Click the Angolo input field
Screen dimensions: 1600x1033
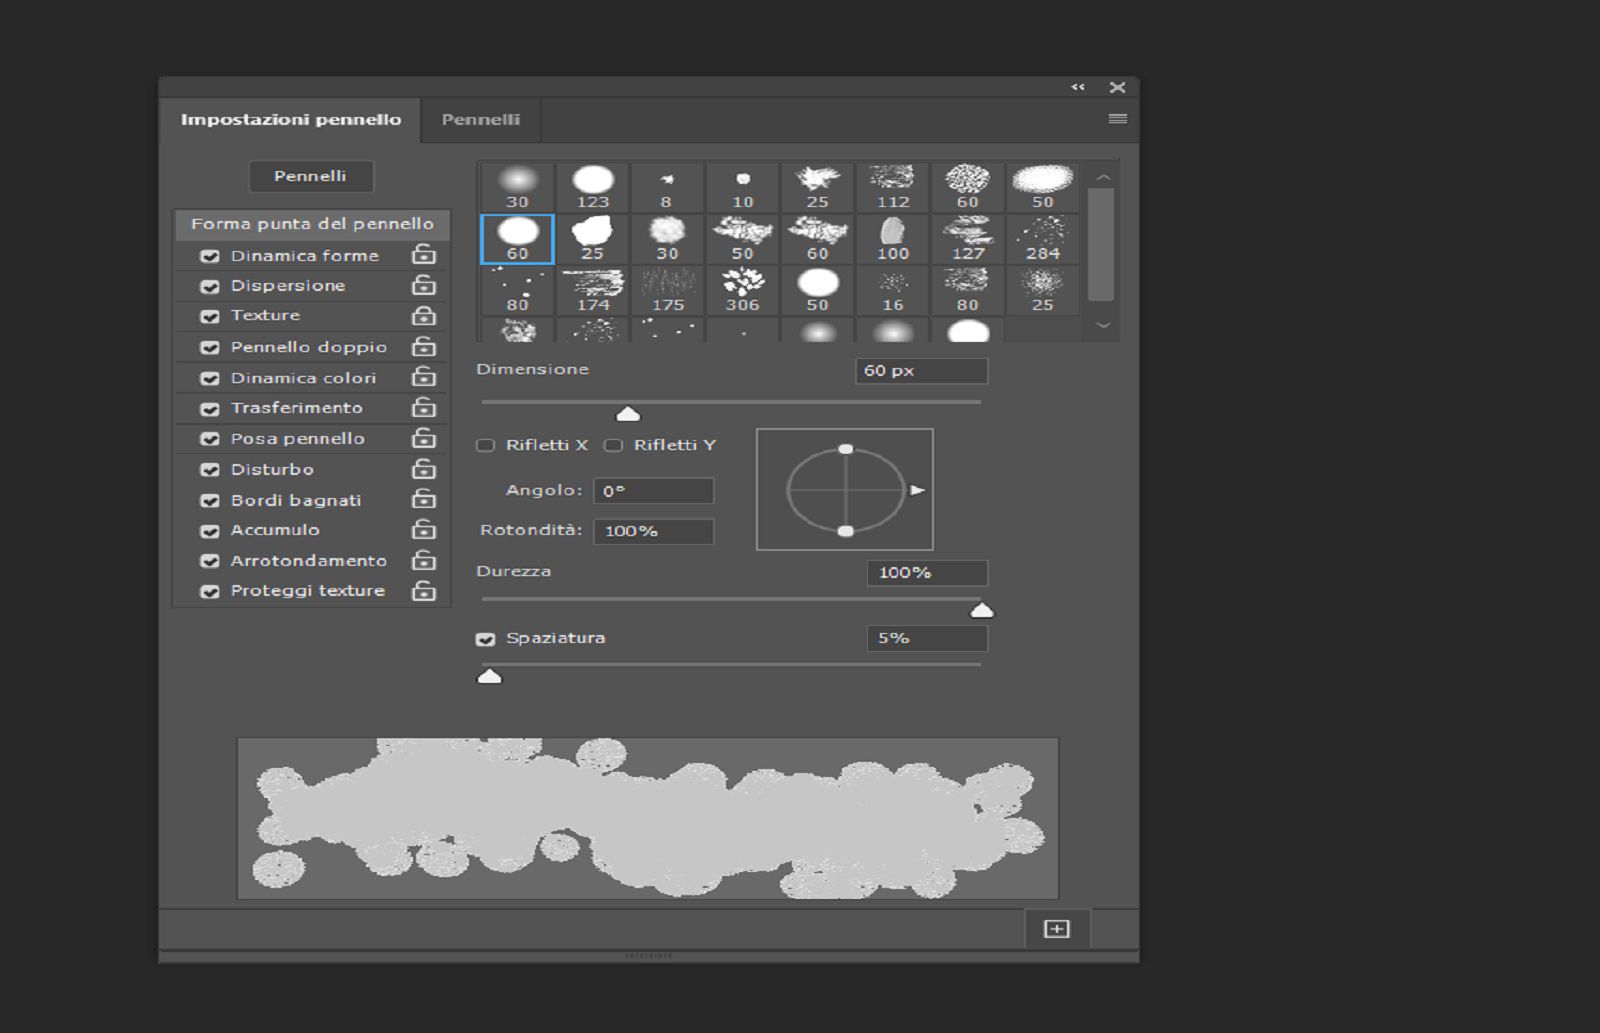[x=653, y=491]
